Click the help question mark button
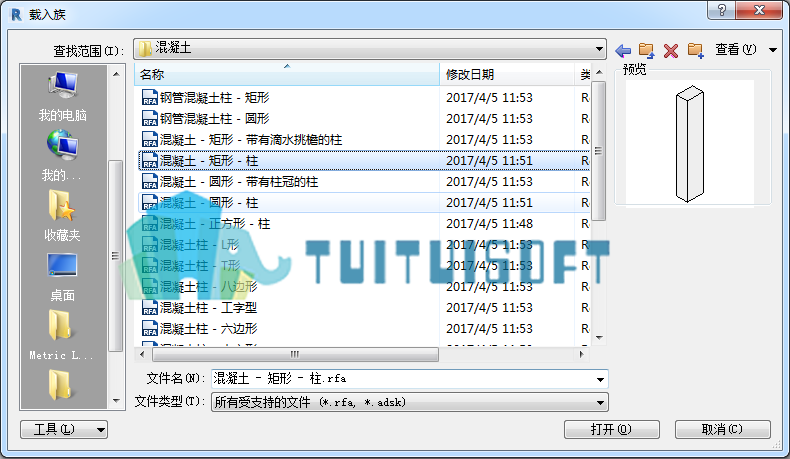This screenshot has height=459, width=790. point(721,10)
